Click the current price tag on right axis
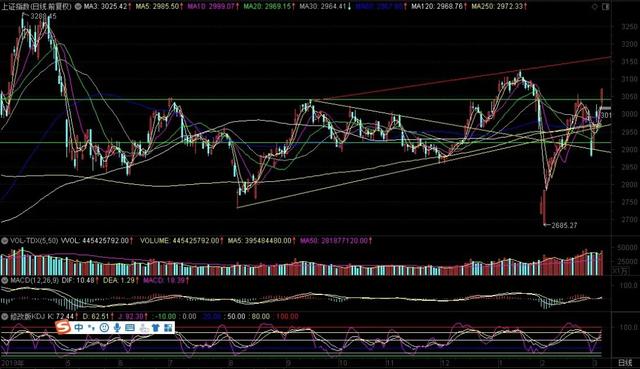 pos(606,115)
